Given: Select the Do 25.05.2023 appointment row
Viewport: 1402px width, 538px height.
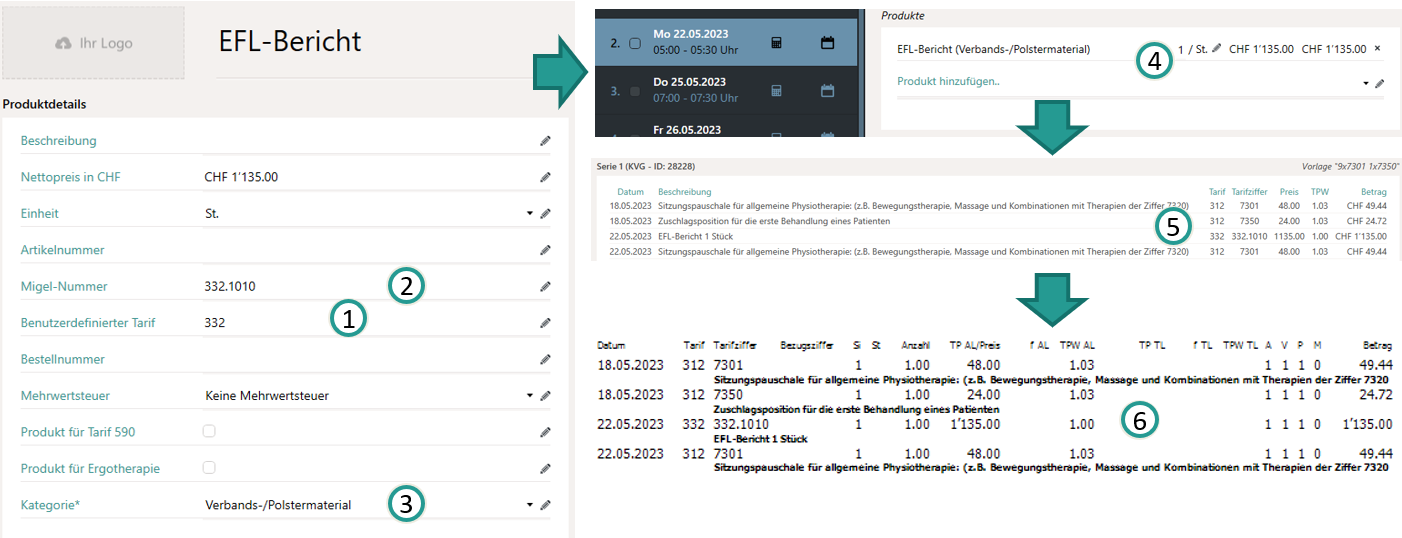Looking at the screenshot, I should tap(700, 90).
